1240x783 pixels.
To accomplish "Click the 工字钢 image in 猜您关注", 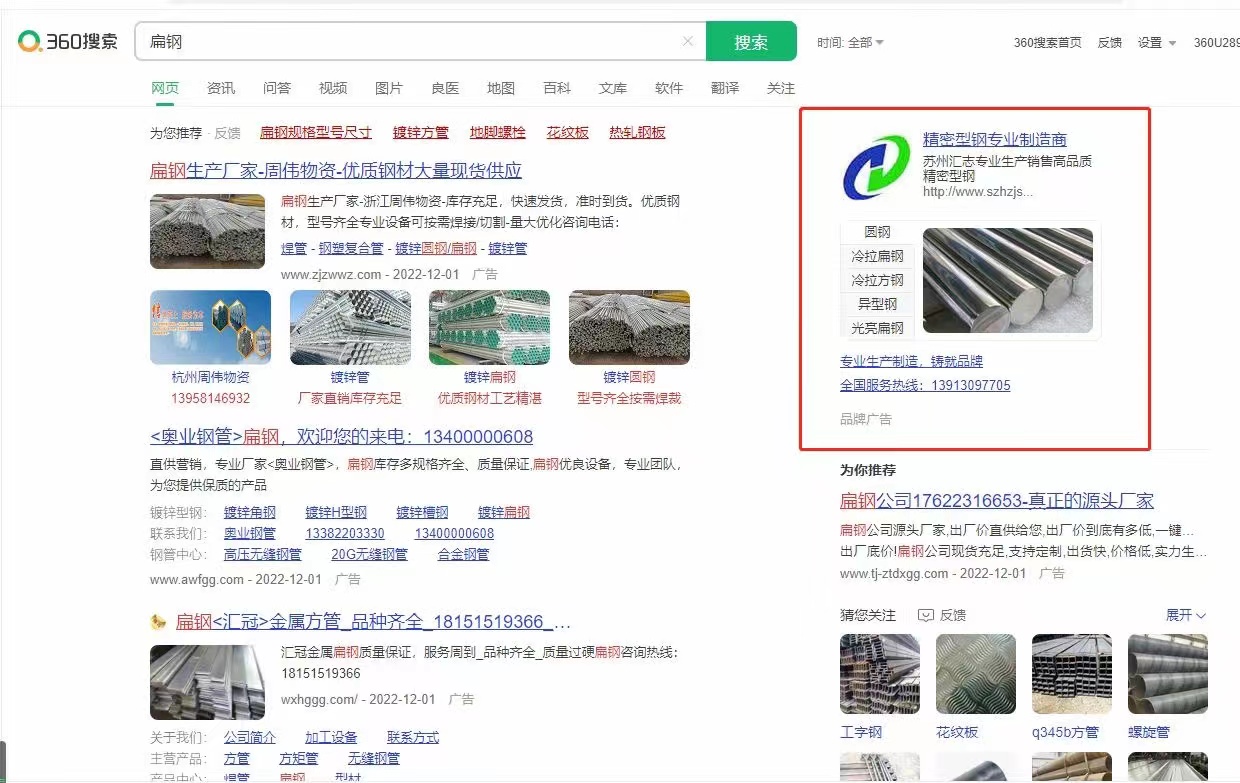I will [x=880, y=674].
